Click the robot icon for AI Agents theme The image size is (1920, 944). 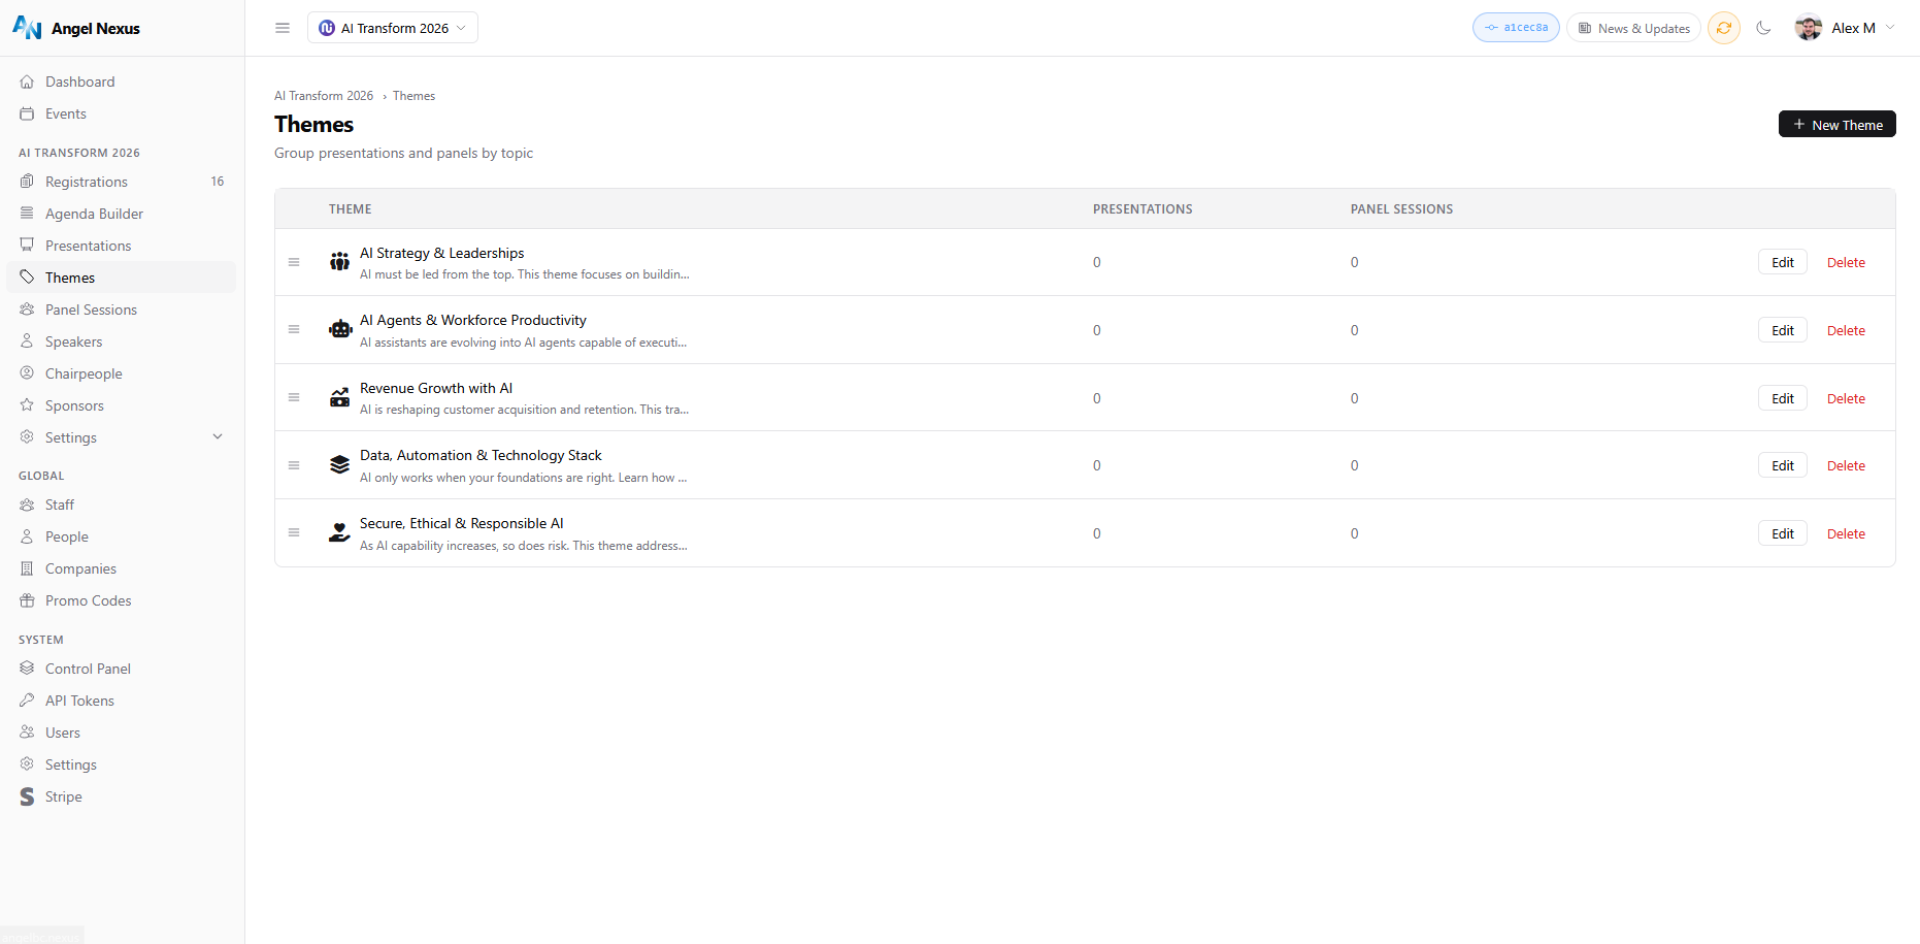(340, 330)
